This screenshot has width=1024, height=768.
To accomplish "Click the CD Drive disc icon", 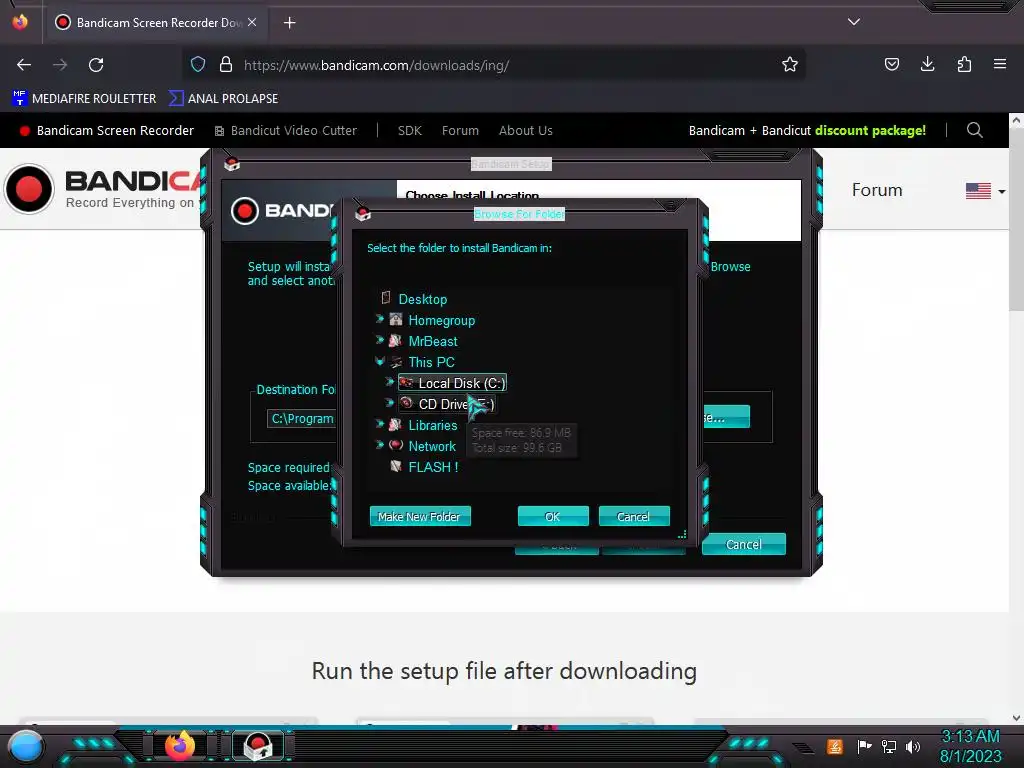I will [x=406, y=403].
